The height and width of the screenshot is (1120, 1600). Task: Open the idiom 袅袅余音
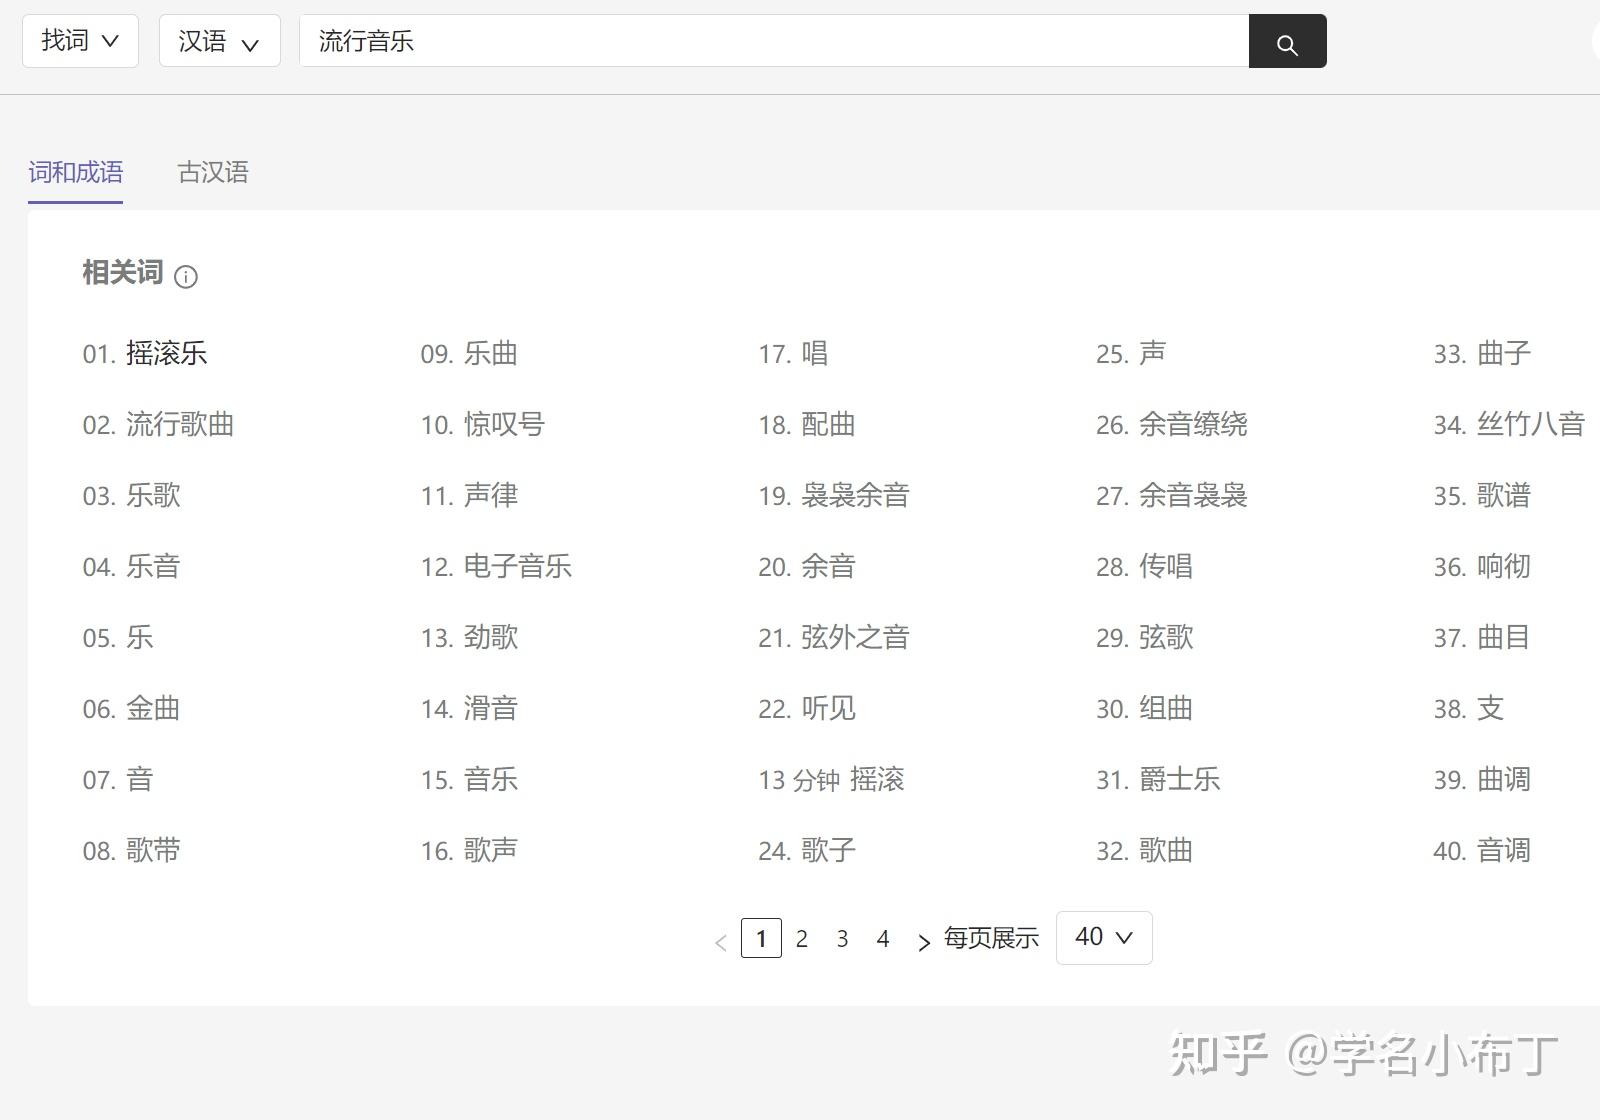(x=855, y=495)
